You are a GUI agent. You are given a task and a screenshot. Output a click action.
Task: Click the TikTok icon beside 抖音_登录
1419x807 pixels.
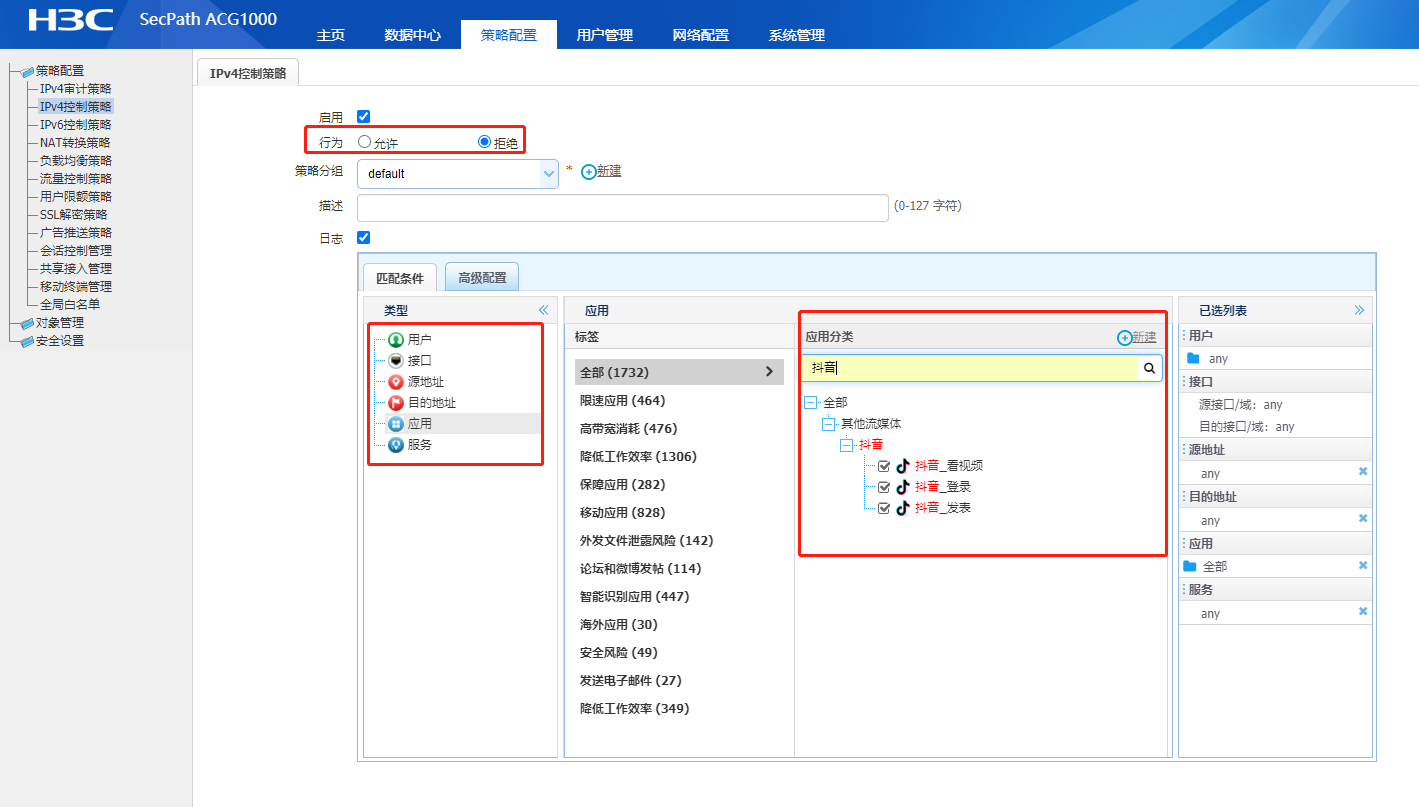tap(903, 487)
